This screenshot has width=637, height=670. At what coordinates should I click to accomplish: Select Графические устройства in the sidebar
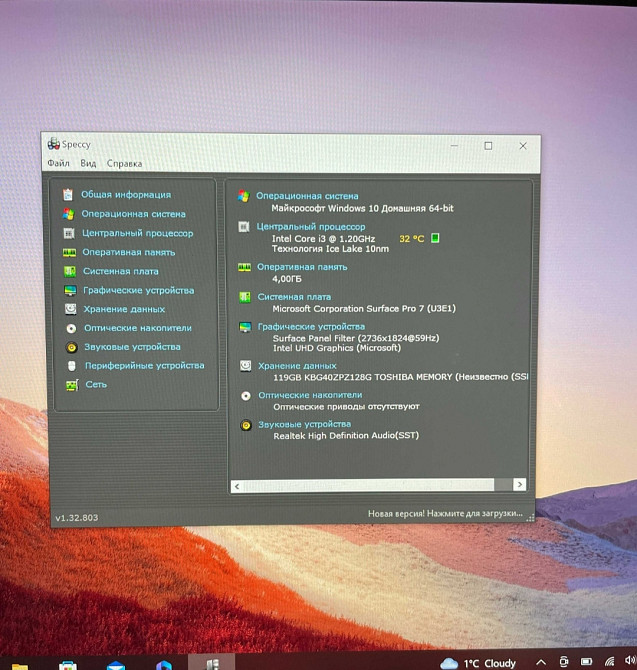(x=138, y=290)
